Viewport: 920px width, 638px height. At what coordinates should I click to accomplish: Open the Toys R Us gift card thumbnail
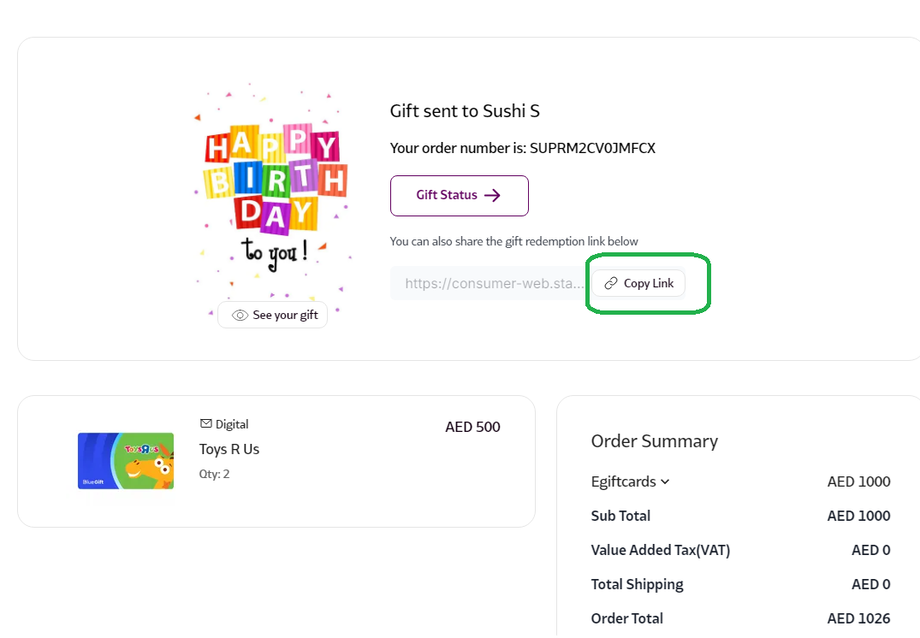click(x=126, y=461)
